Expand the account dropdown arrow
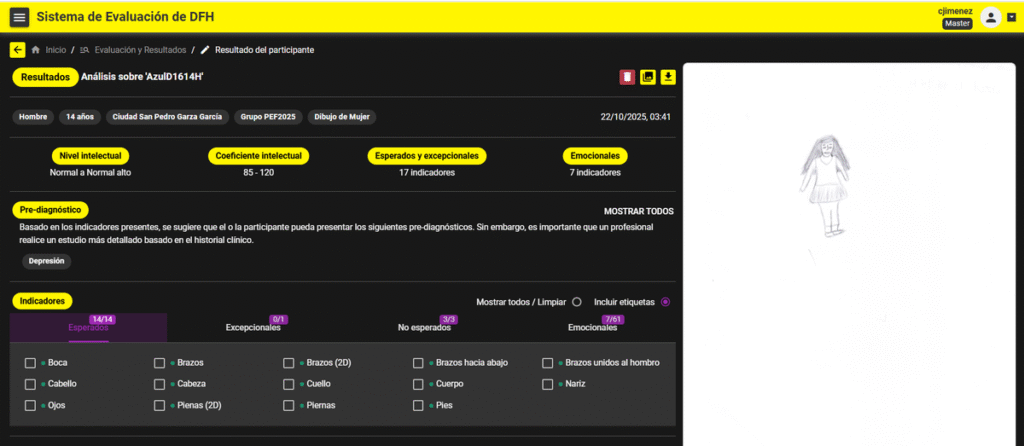Image resolution: width=1024 pixels, height=446 pixels. click(x=1011, y=17)
